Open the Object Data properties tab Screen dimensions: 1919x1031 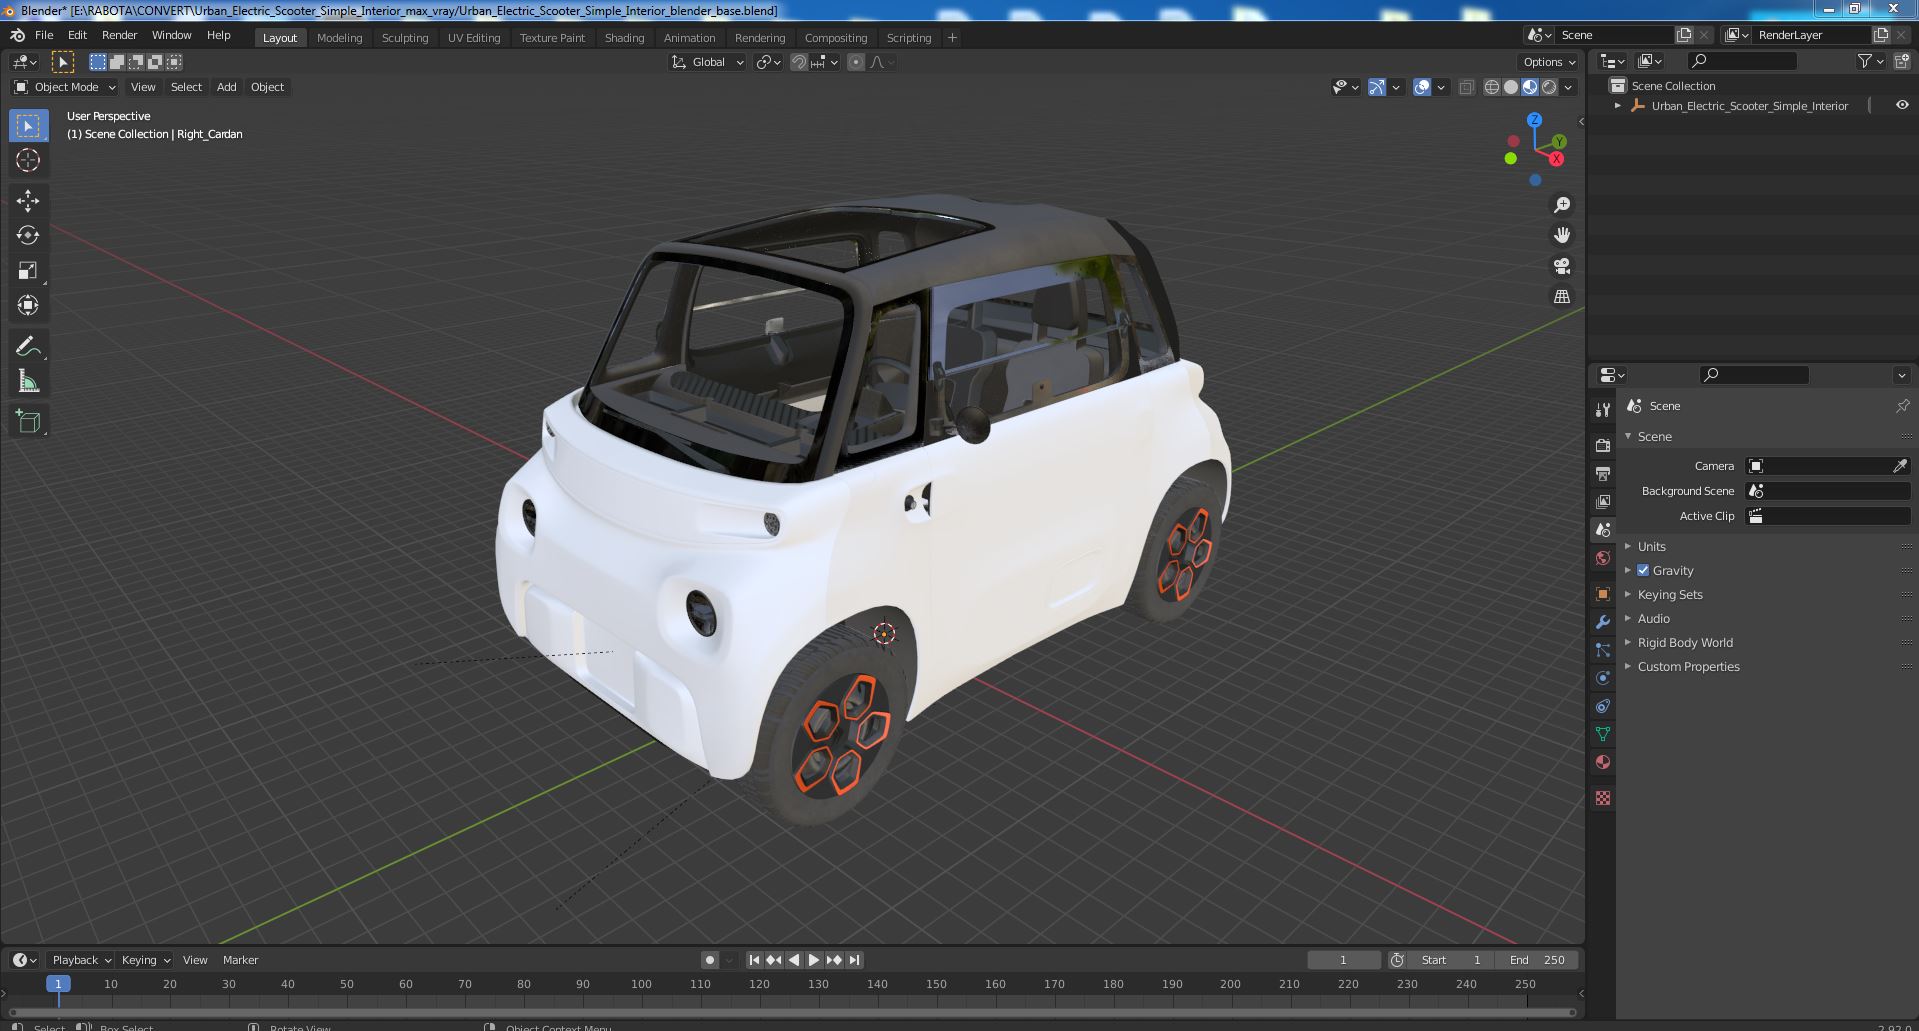click(x=1603, y=734)
